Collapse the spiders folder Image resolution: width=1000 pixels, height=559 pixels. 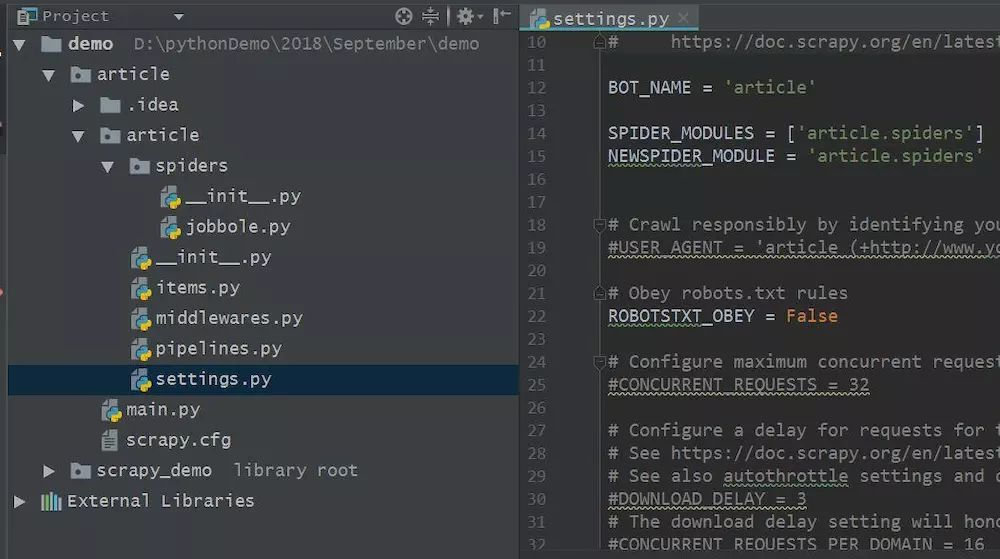pyautogui.click(x=107, y=166)
